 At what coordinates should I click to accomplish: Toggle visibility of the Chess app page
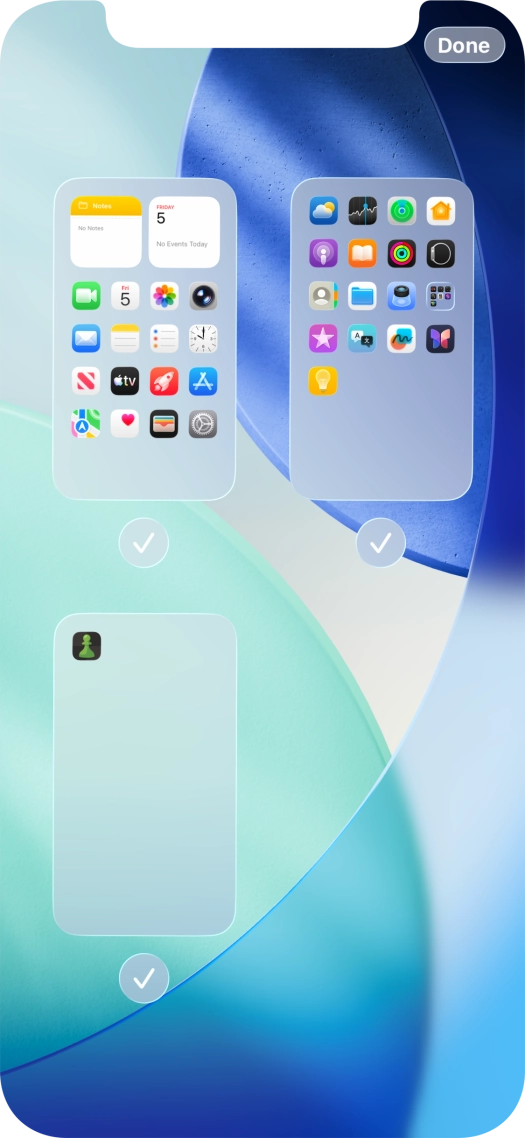144,978
